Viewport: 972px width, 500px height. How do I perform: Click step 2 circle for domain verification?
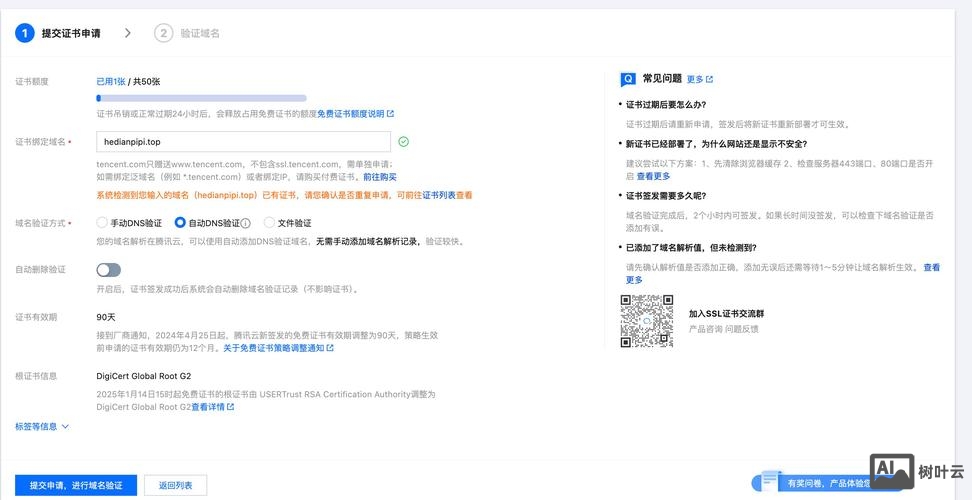point(164,33)
